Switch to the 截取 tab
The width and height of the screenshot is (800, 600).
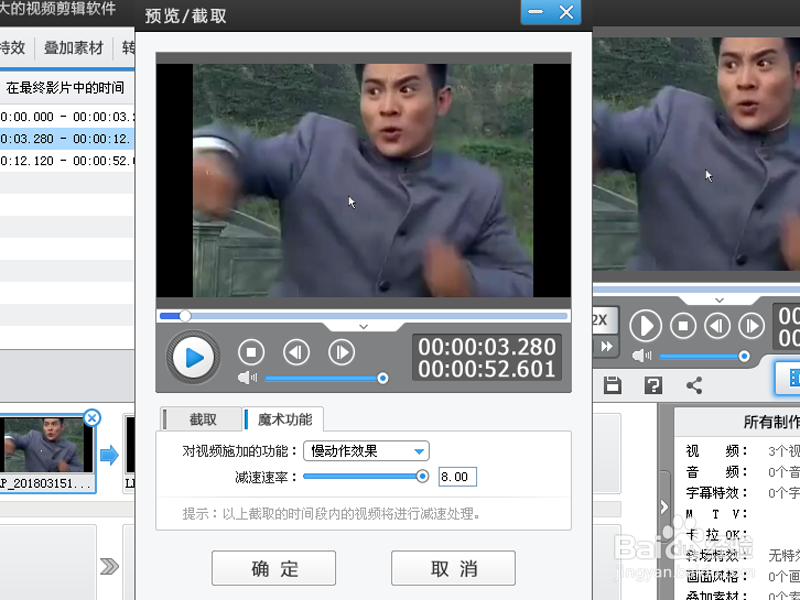click(202, 419)
